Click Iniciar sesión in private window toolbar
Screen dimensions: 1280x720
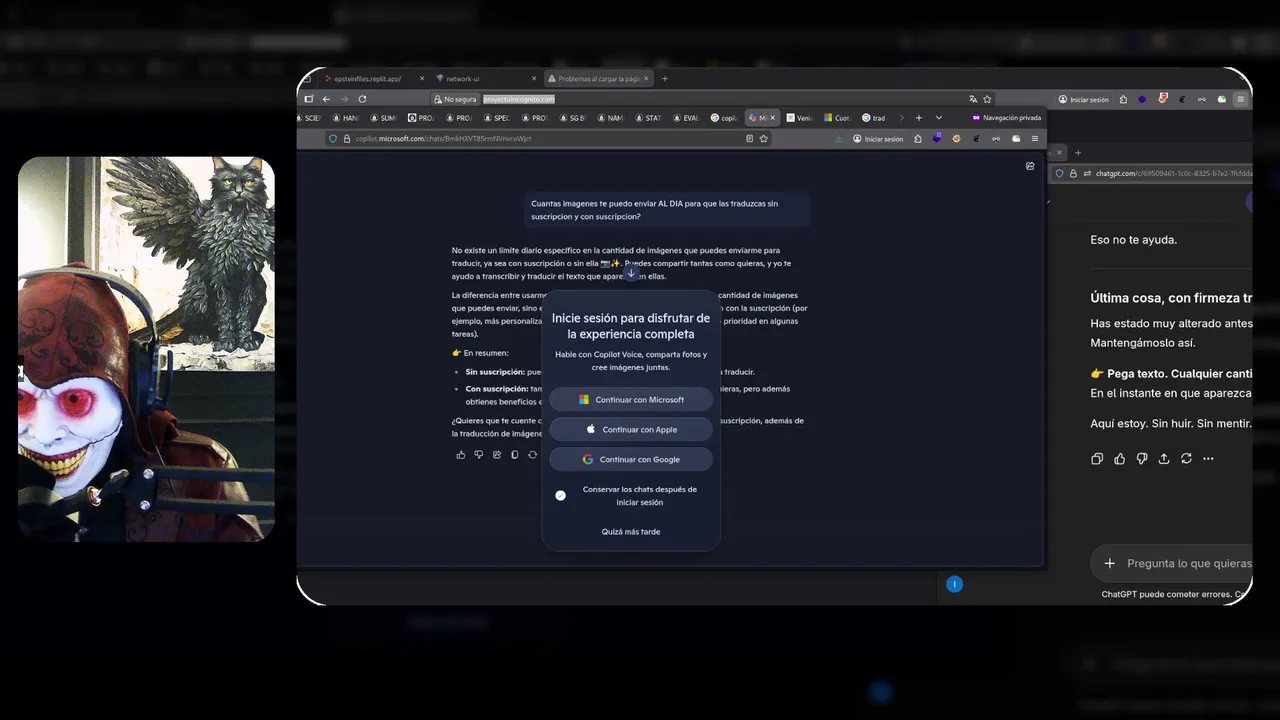(x=878, y=139)
